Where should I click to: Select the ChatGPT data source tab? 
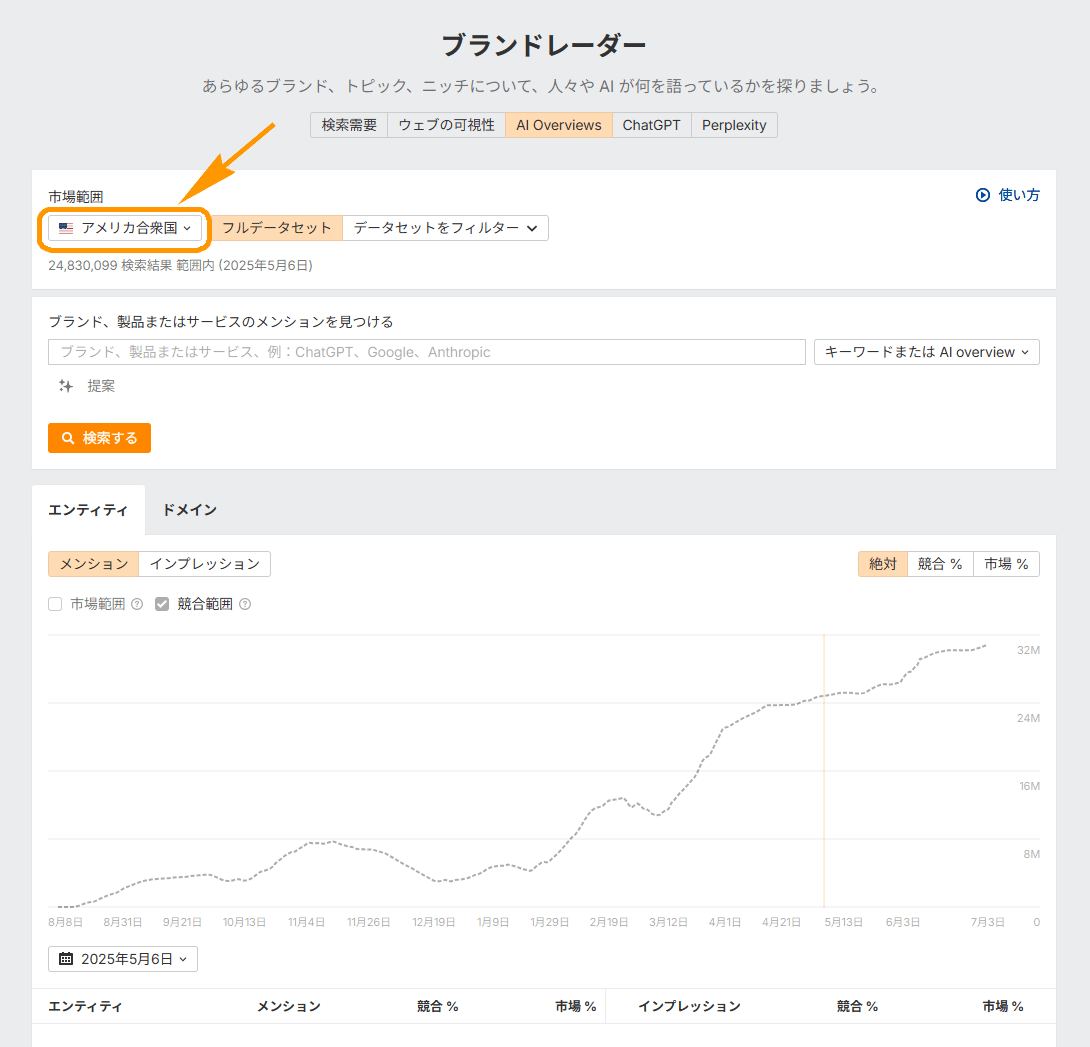651,124
